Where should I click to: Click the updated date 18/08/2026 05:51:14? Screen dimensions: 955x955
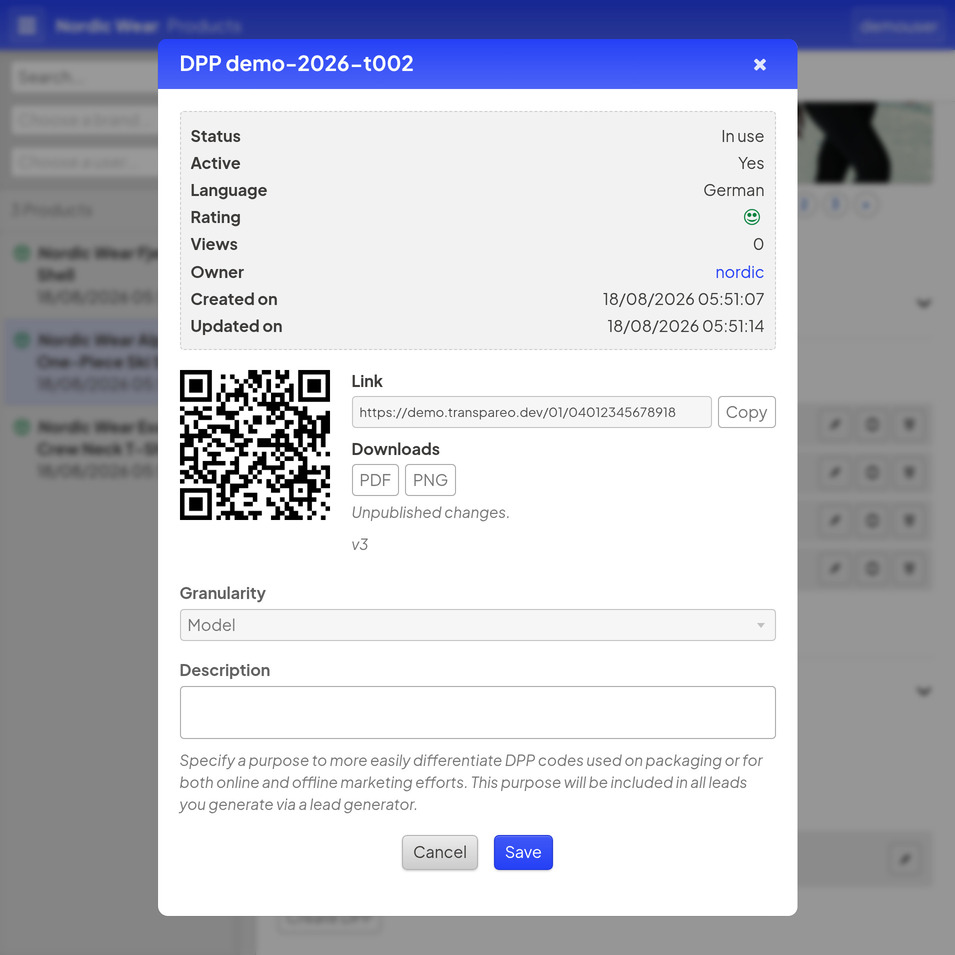[x=685, y=326]
